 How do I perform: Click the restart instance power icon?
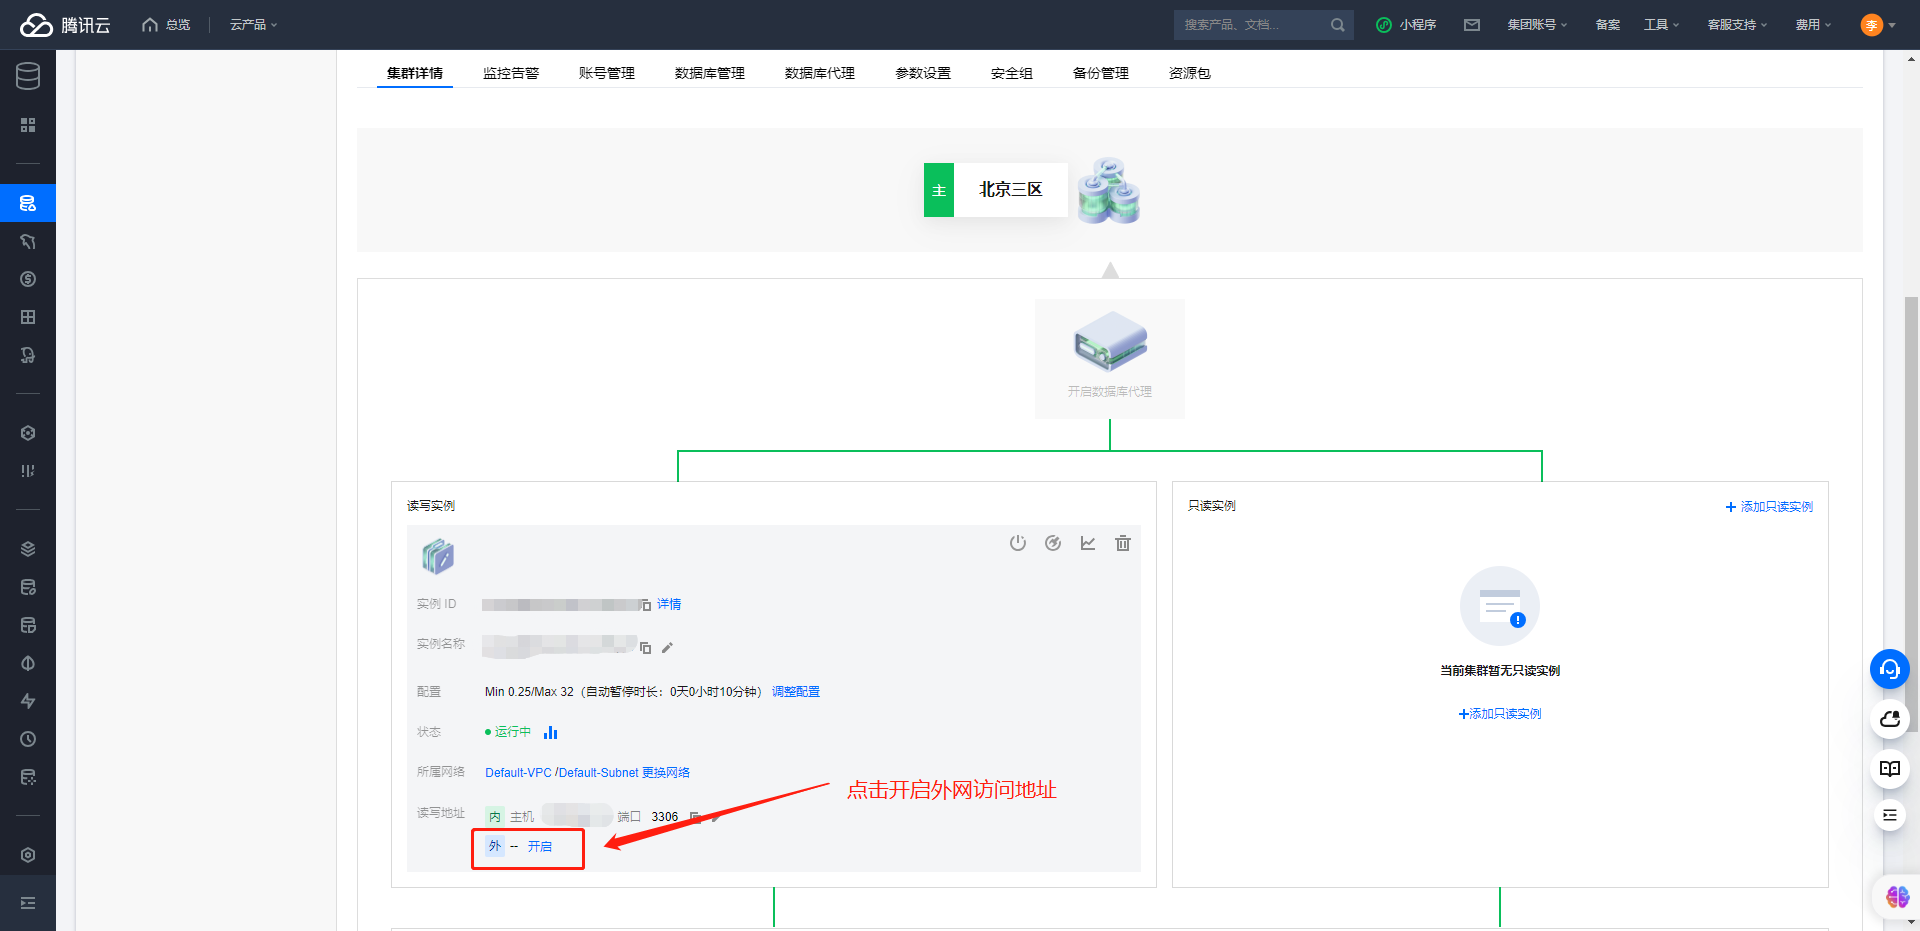tap(1018, 543)
